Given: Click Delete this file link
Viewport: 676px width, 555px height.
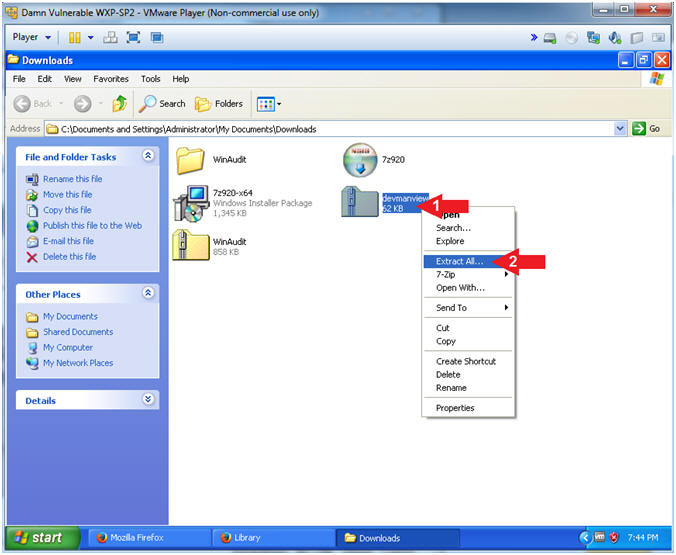Looking at the screenshot, I should (x=69, y=257).
